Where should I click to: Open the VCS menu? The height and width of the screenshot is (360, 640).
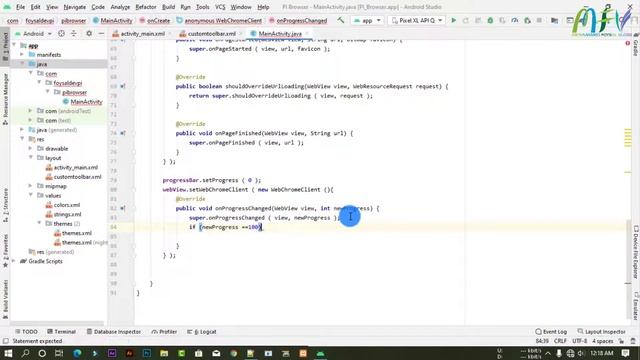(x=220, y=7)
